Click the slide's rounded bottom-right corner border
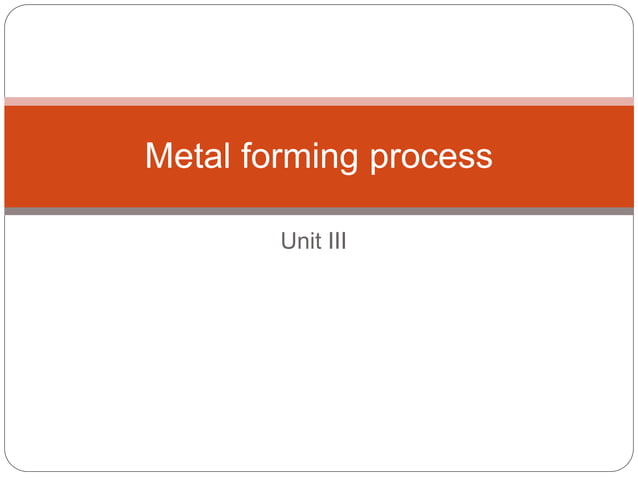 coord(627,465)
